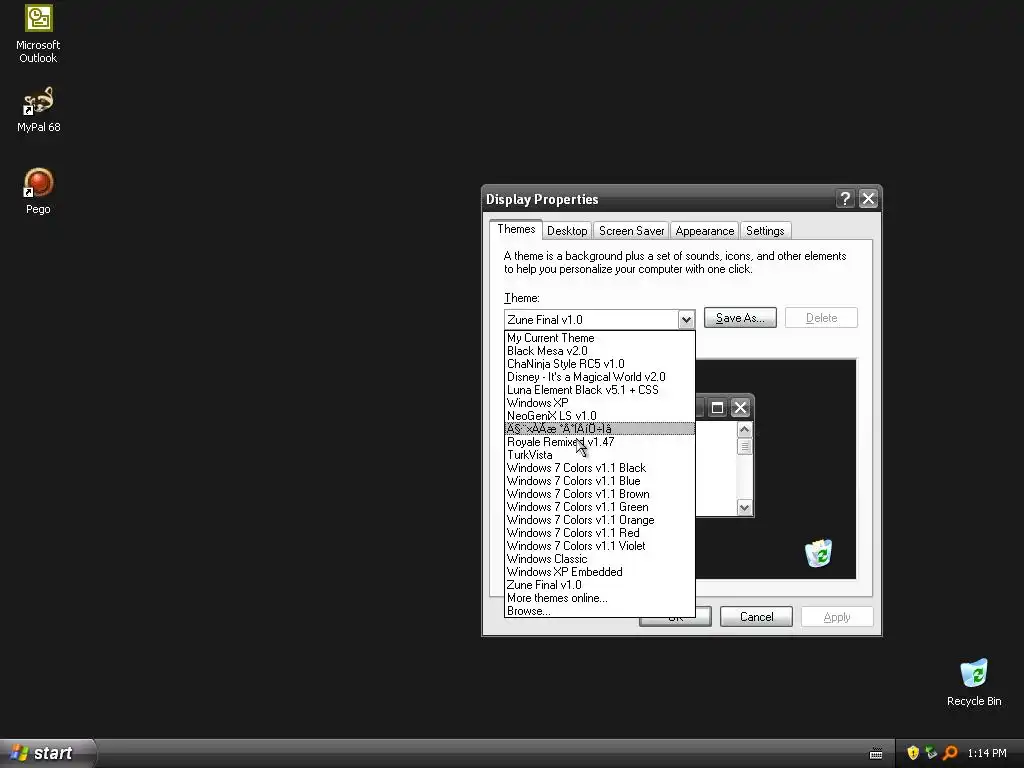Click the preview window's close X icon
Image resolution: width=1024 pixels, height=768 pixels.
740,408
